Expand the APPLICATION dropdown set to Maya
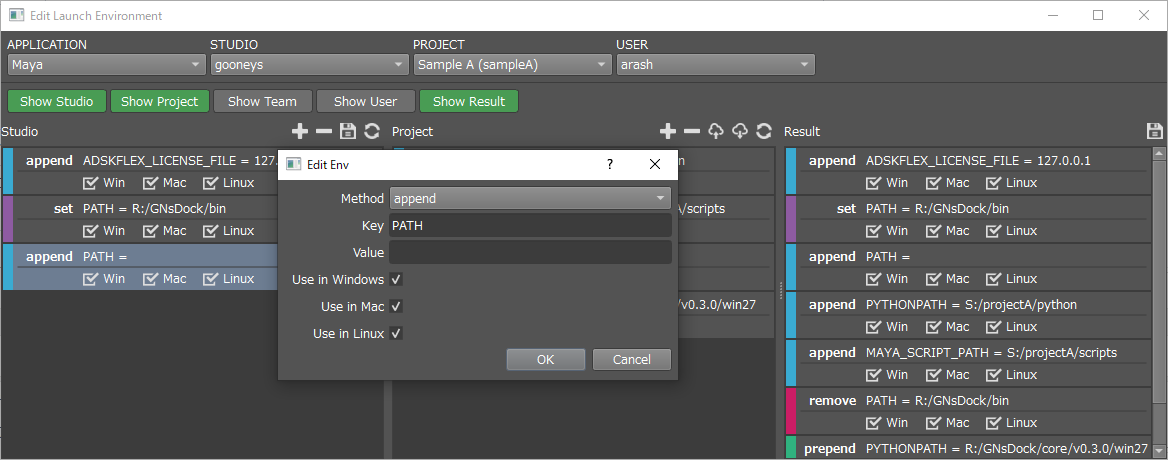 click(x=106, y=65)
